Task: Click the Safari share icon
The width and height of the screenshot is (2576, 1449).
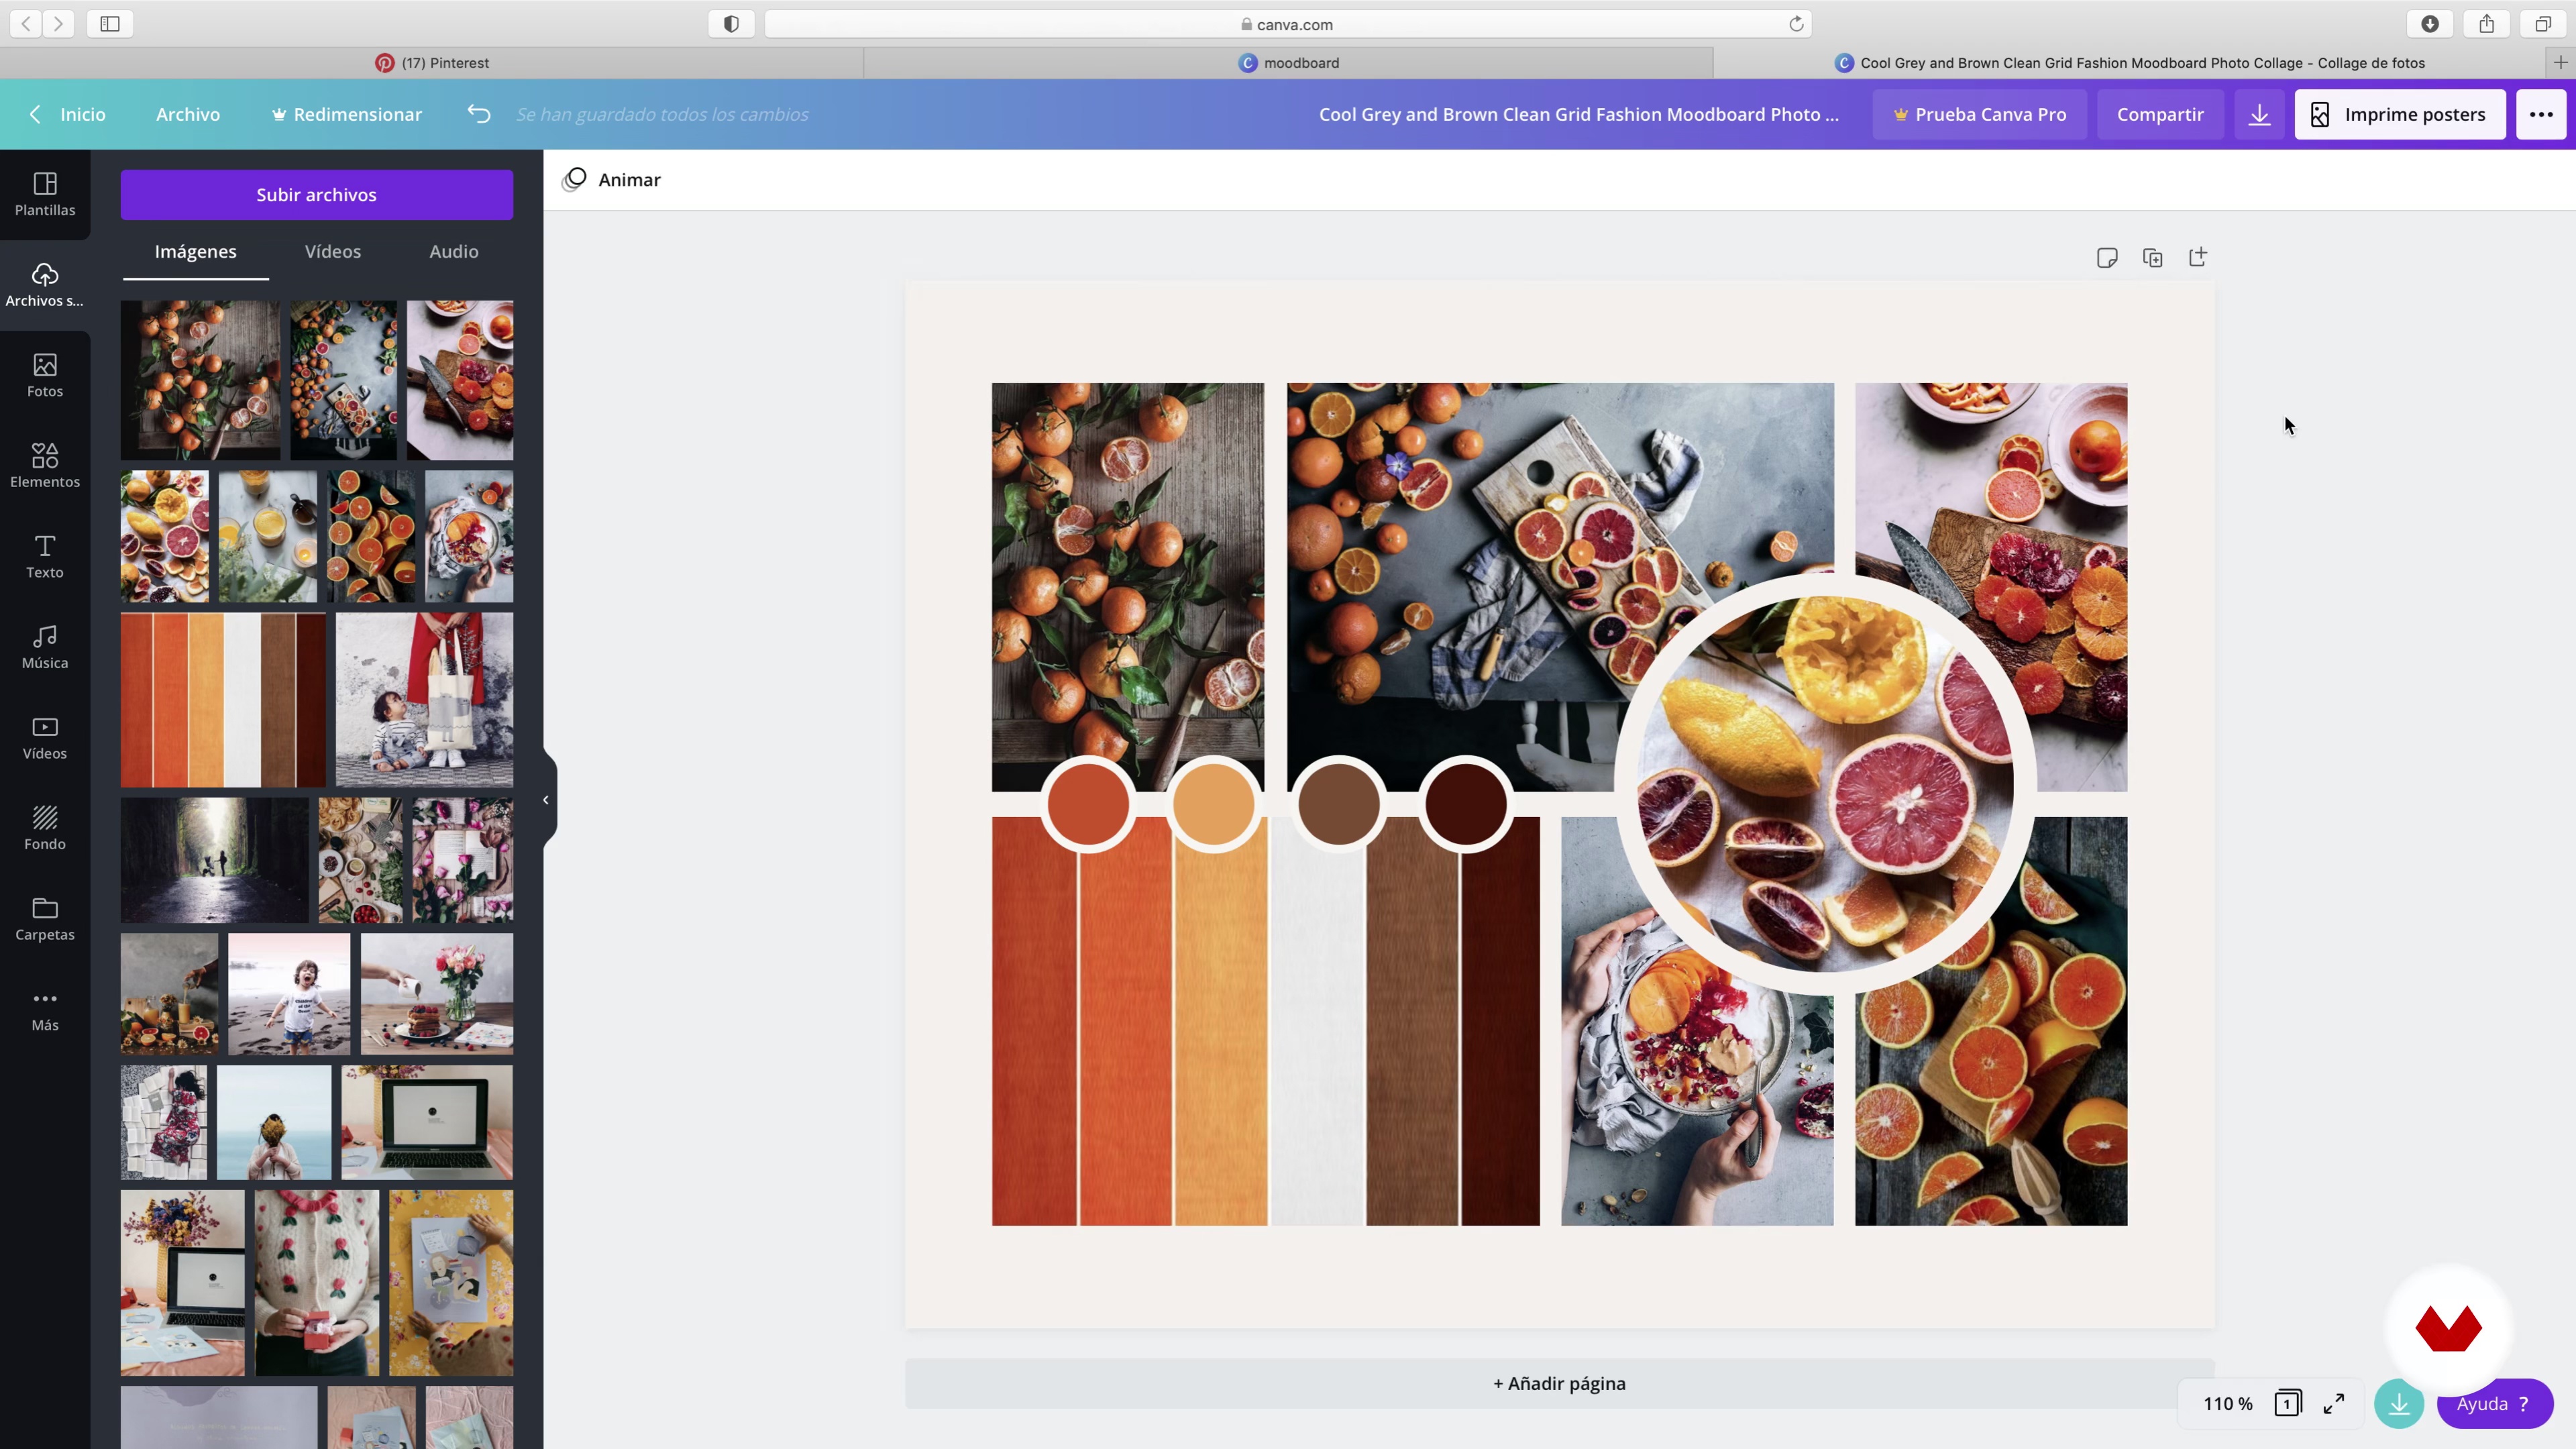Action: [x=2487, y=24]
